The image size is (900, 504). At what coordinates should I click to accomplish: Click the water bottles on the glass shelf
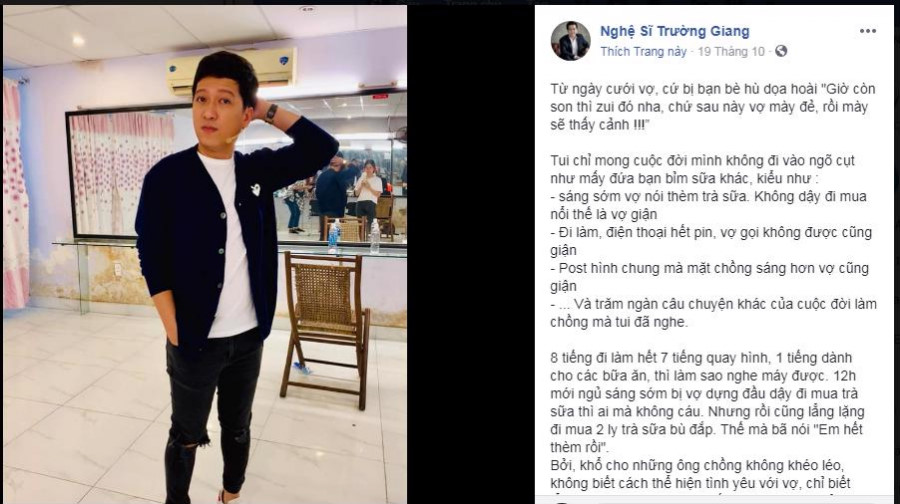[x=354, y=235]
